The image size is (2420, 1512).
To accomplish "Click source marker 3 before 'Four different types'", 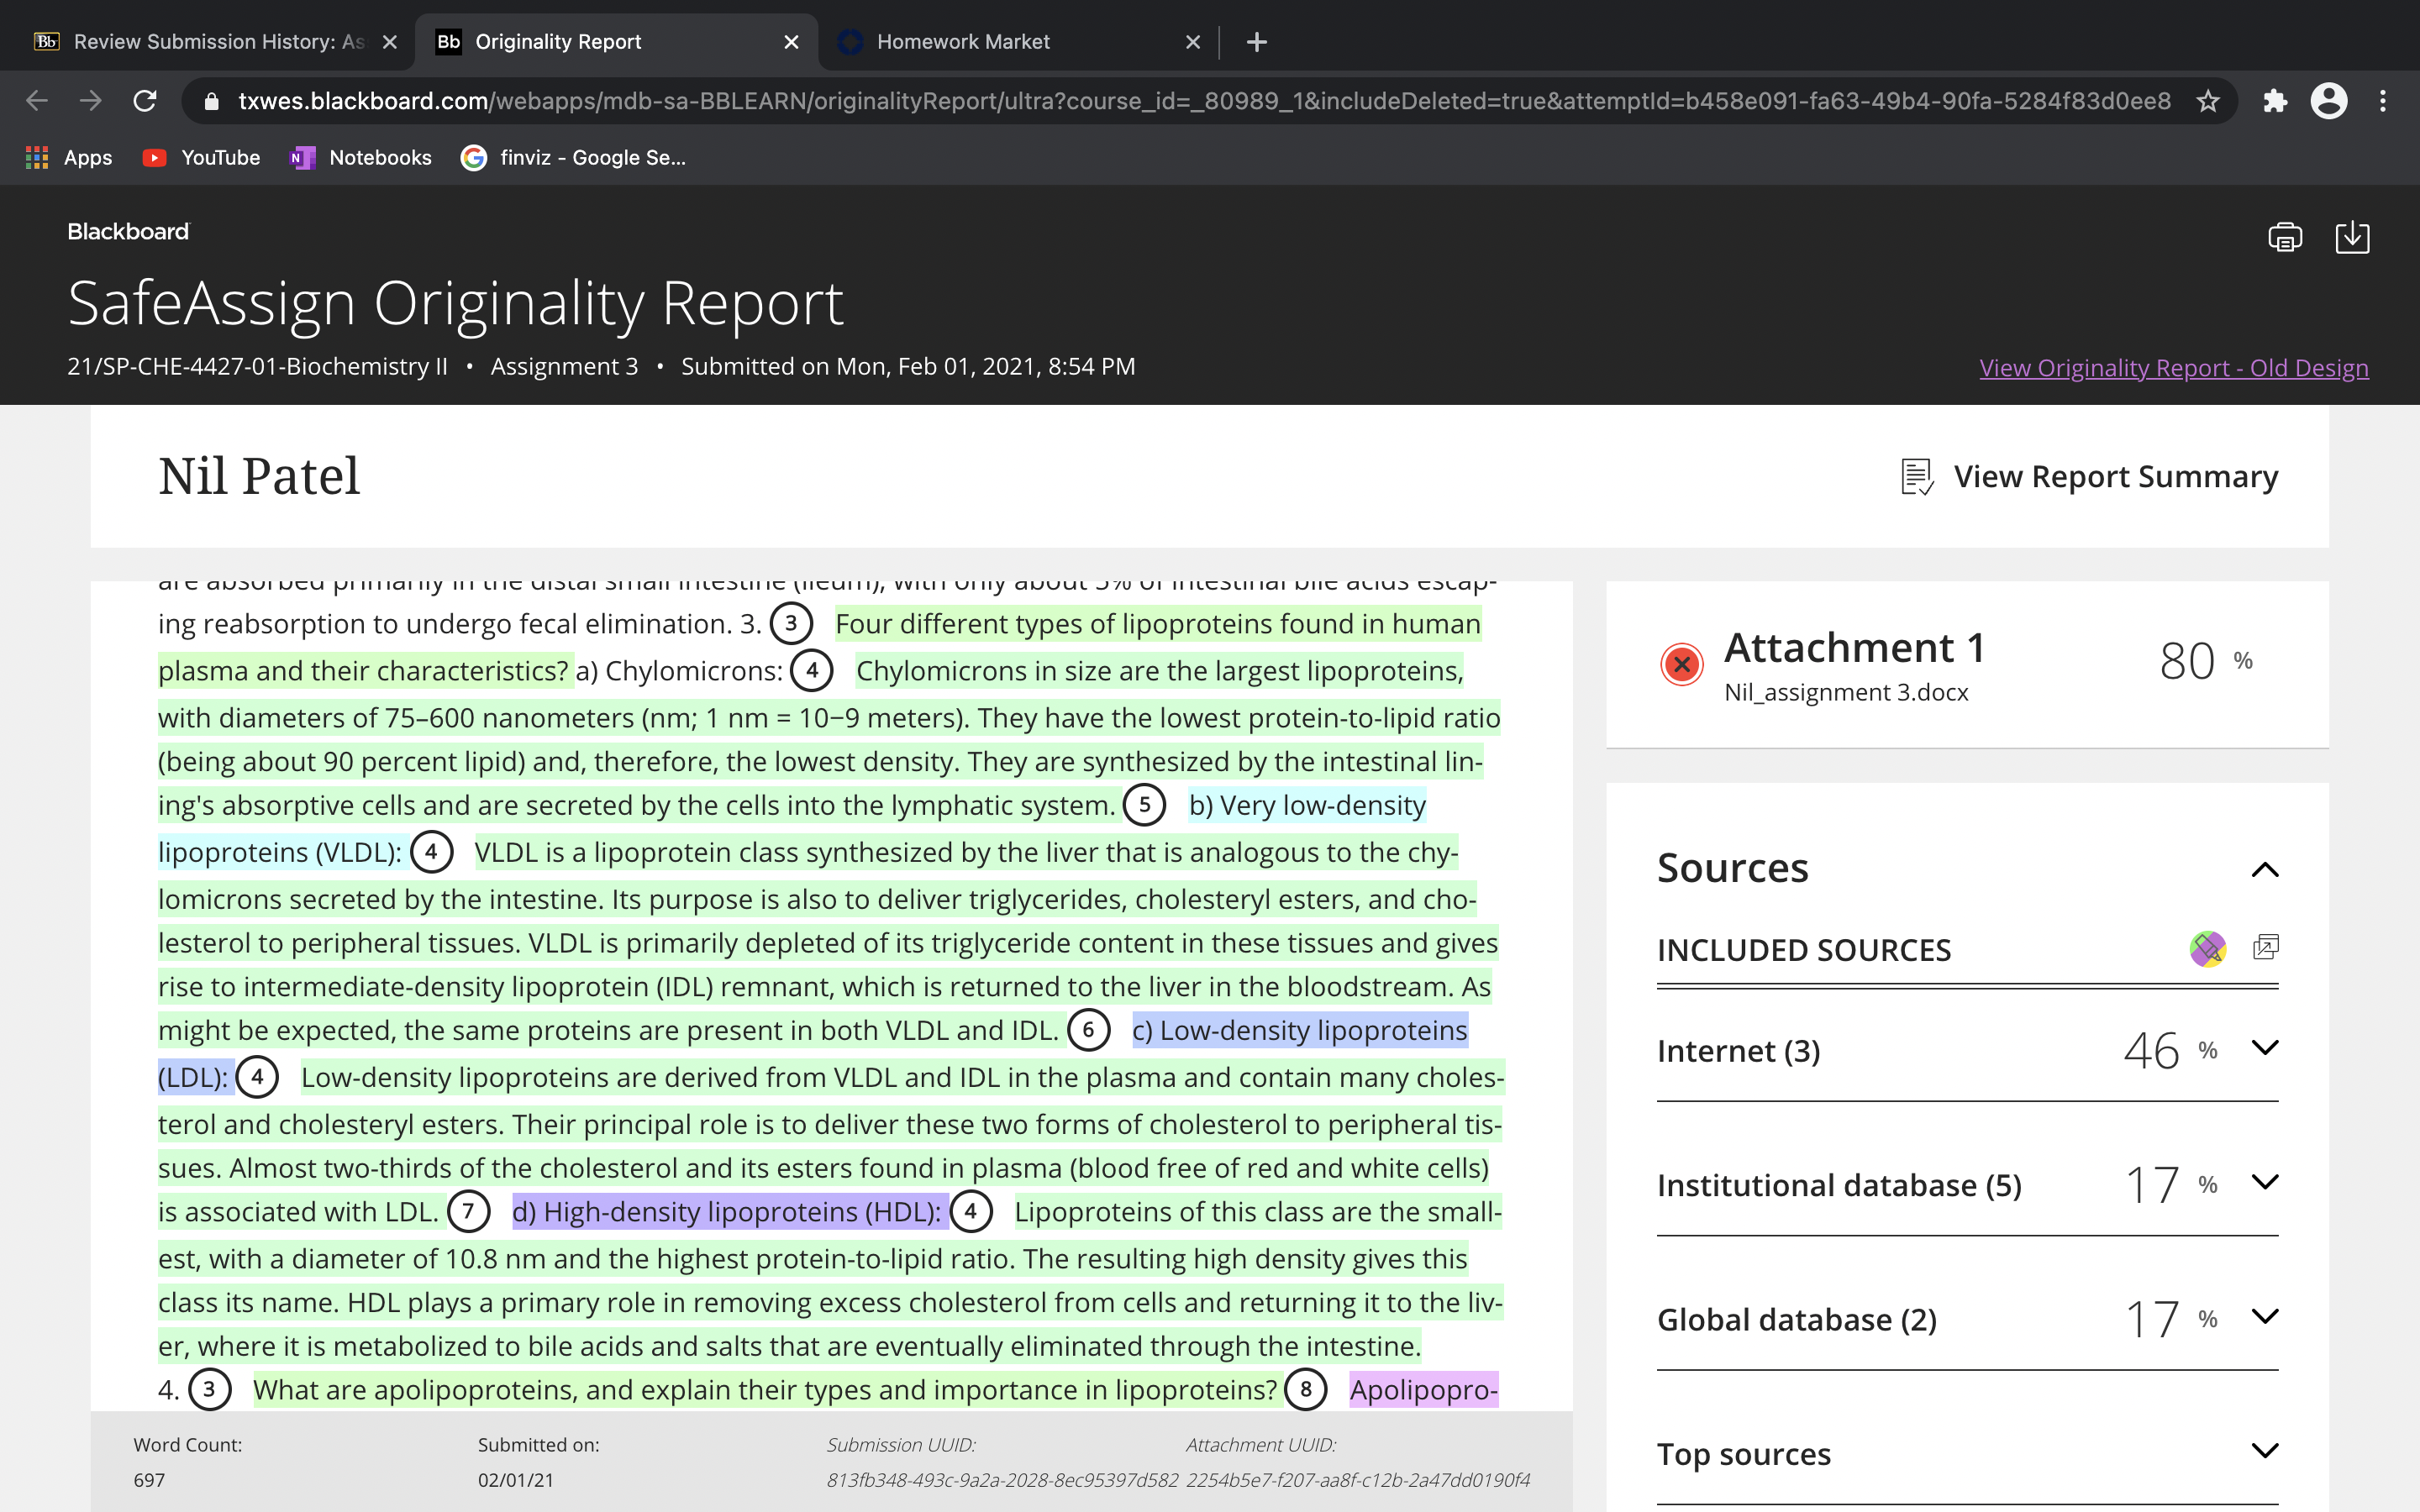I will [791, 624].
